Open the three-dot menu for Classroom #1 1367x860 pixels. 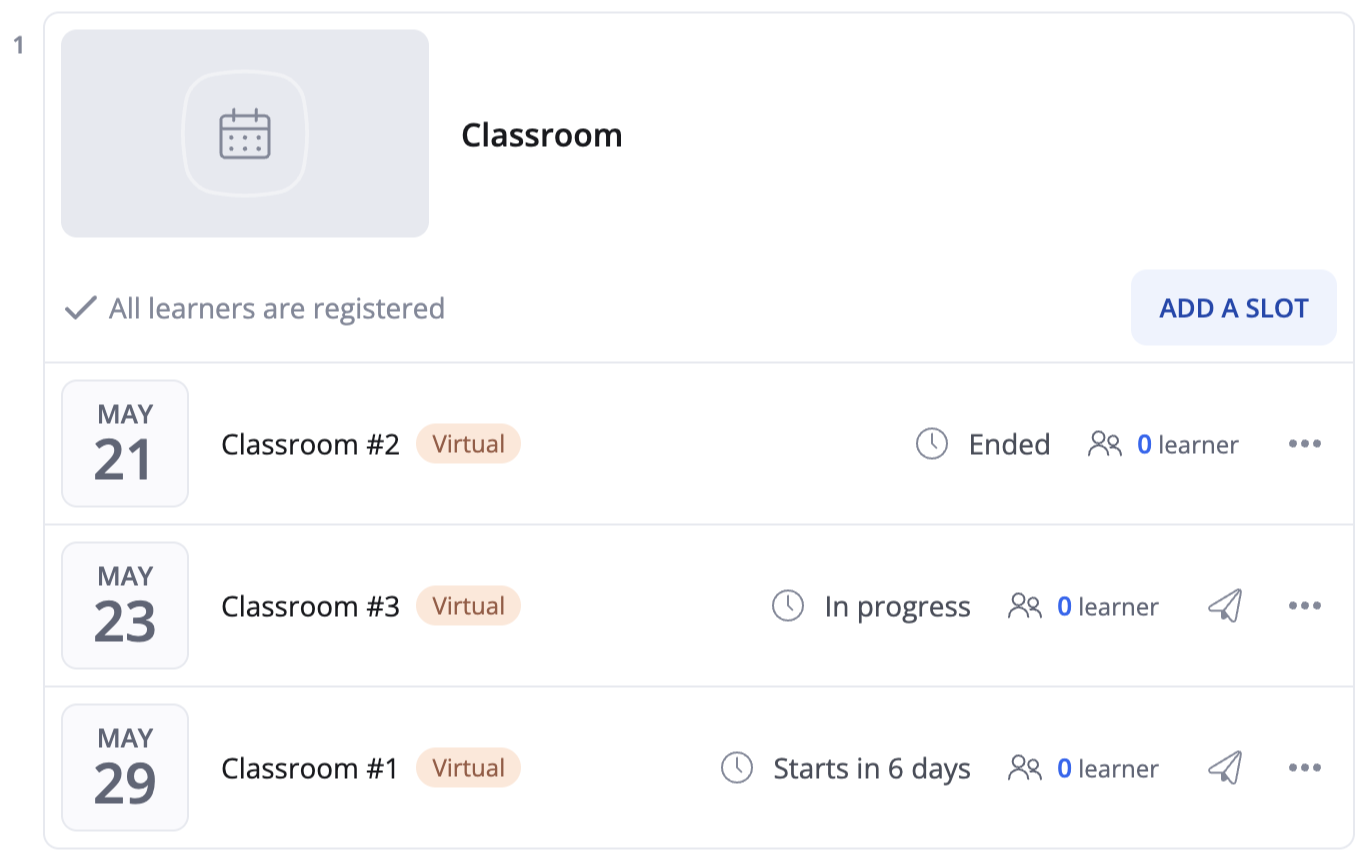(1305, 768)
